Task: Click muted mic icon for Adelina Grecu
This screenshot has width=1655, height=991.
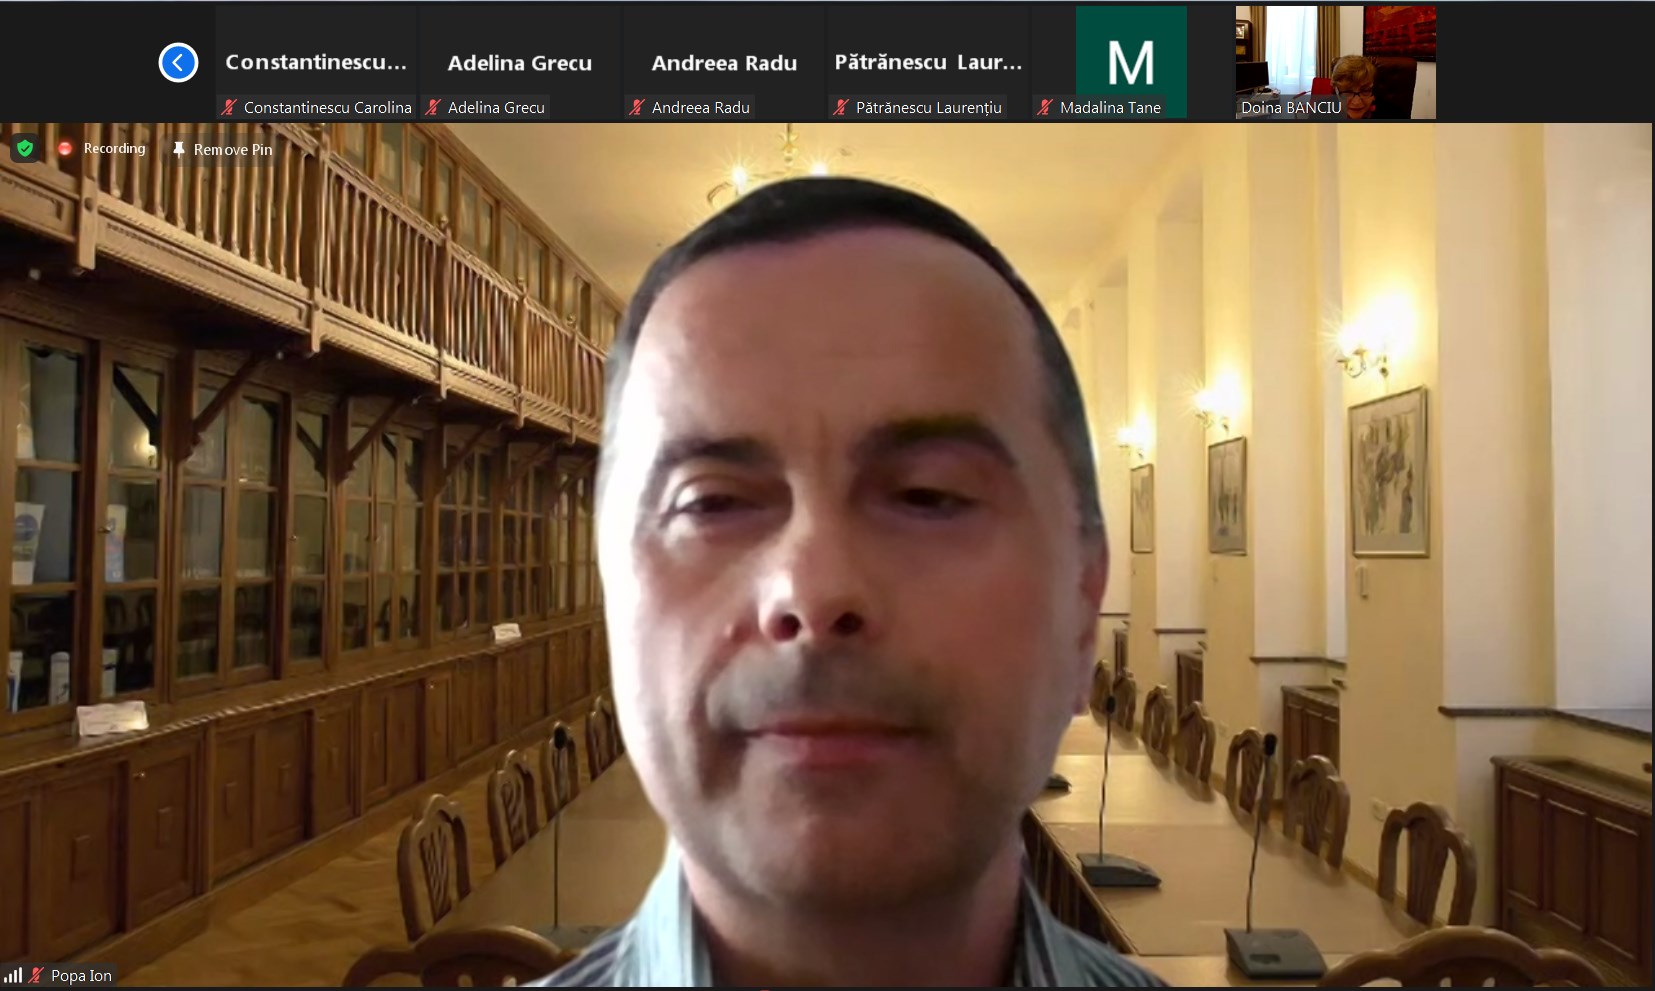Action: click(x=433, y=107)
